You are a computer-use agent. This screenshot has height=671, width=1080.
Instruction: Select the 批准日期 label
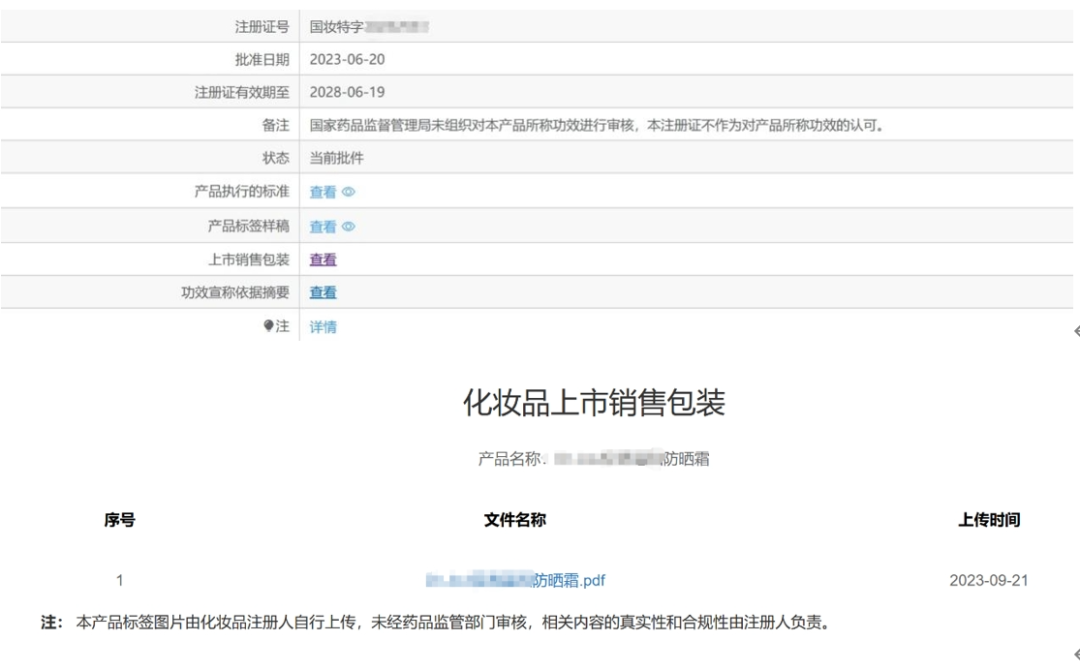(262, 59)
